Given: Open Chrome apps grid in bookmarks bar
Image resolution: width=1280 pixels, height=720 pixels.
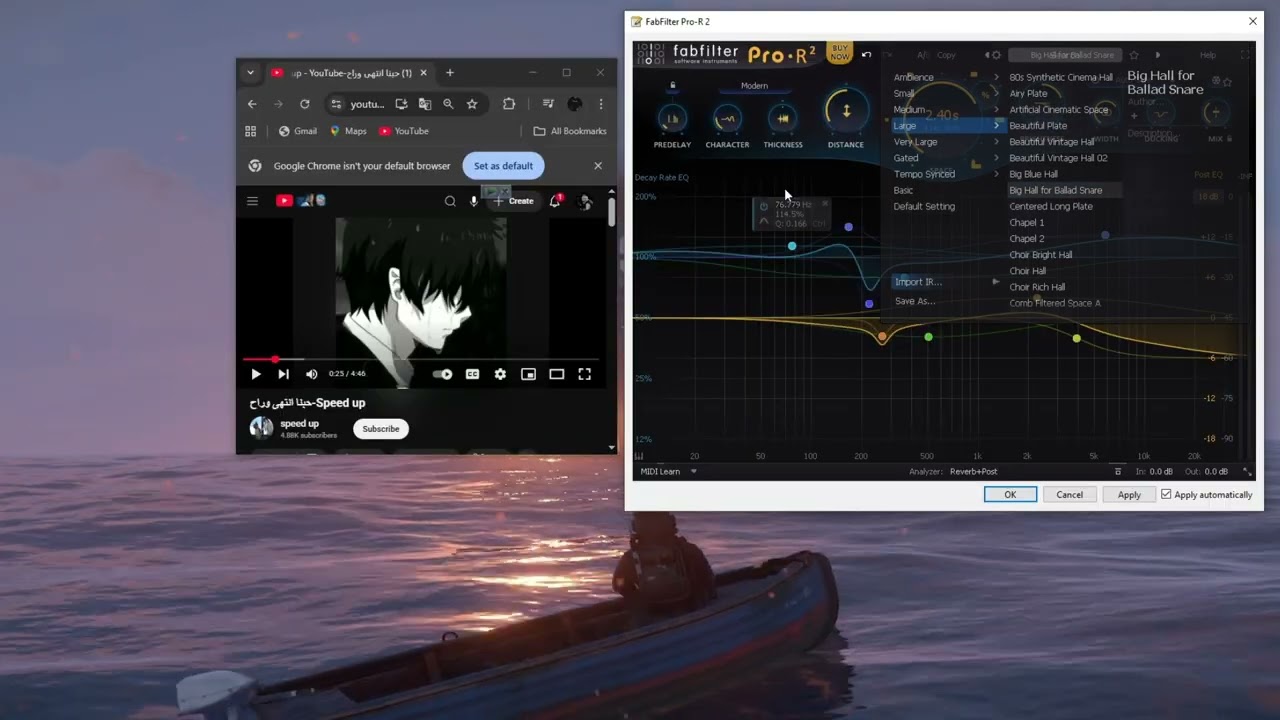Looking at the screenshot, I should pos(251,131).
